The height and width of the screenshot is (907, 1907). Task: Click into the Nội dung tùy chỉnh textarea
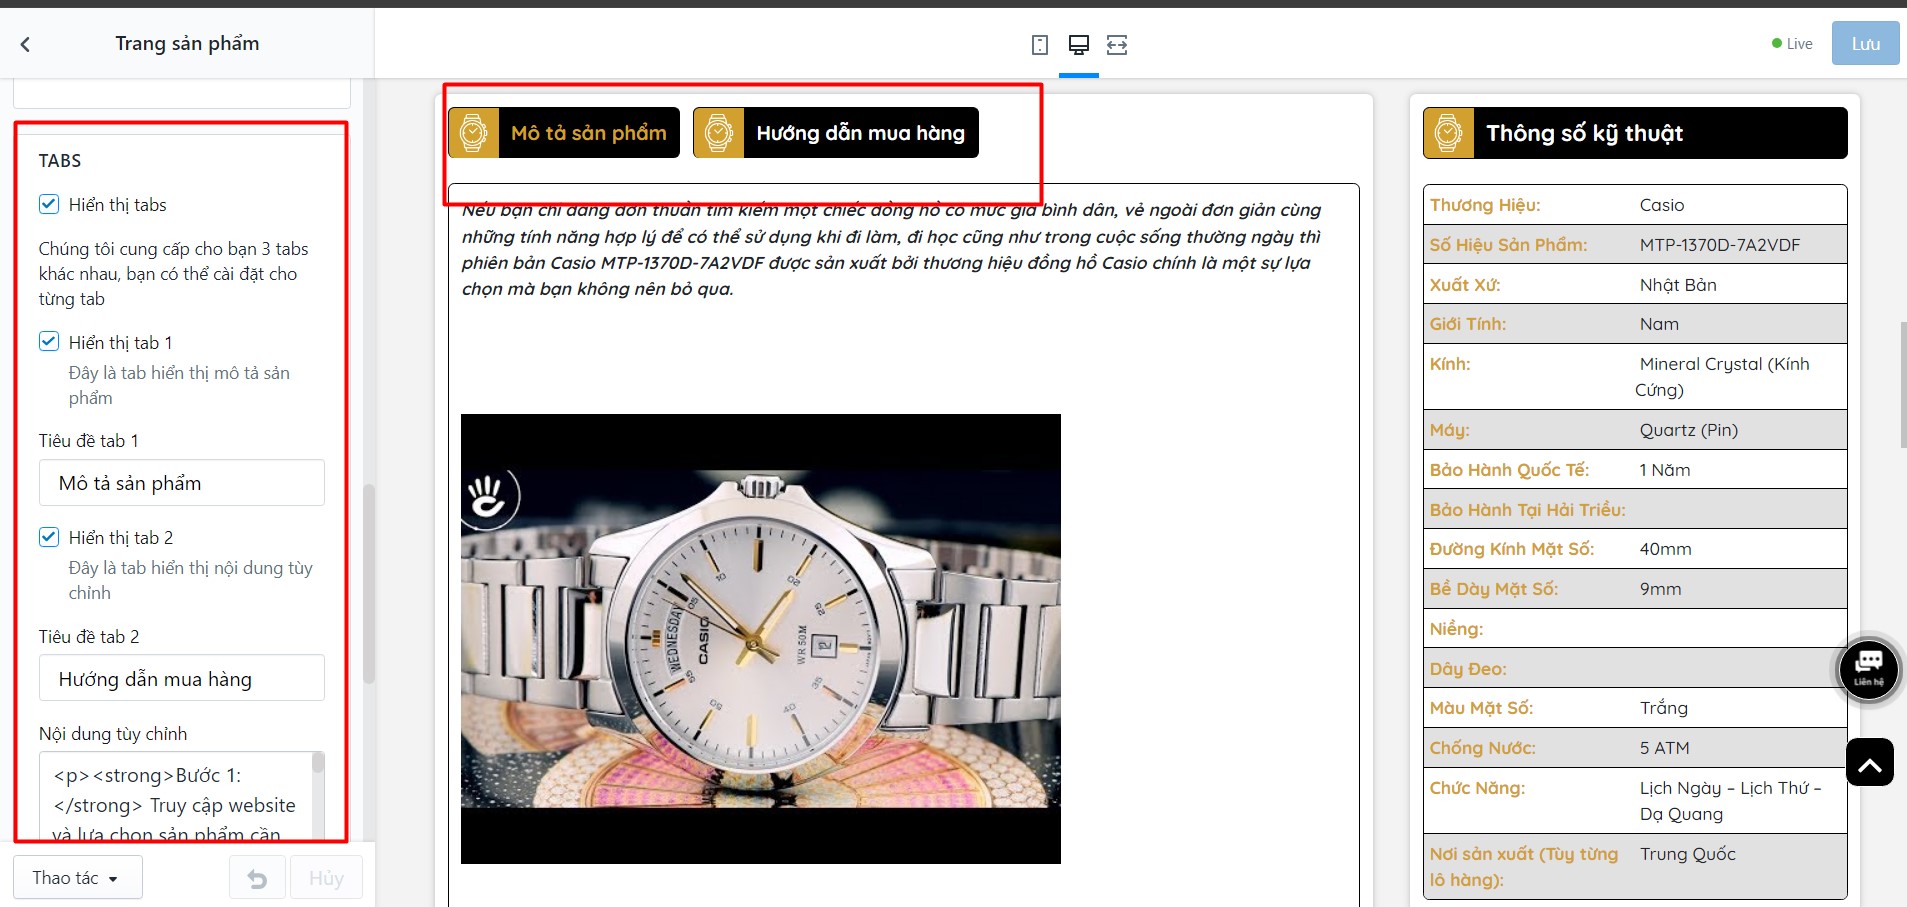(x=176, y=795)
